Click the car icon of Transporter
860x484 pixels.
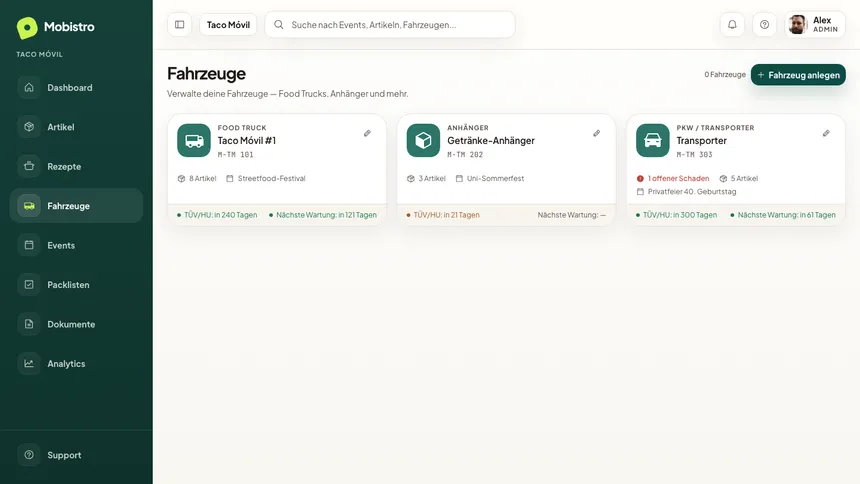(x=653, y=140)
